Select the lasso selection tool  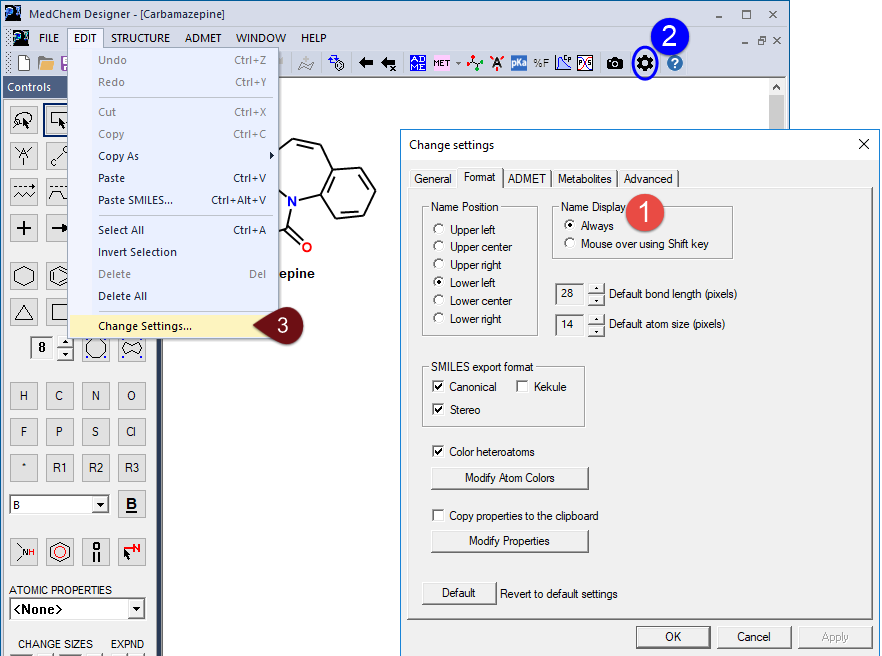(24, 120)
